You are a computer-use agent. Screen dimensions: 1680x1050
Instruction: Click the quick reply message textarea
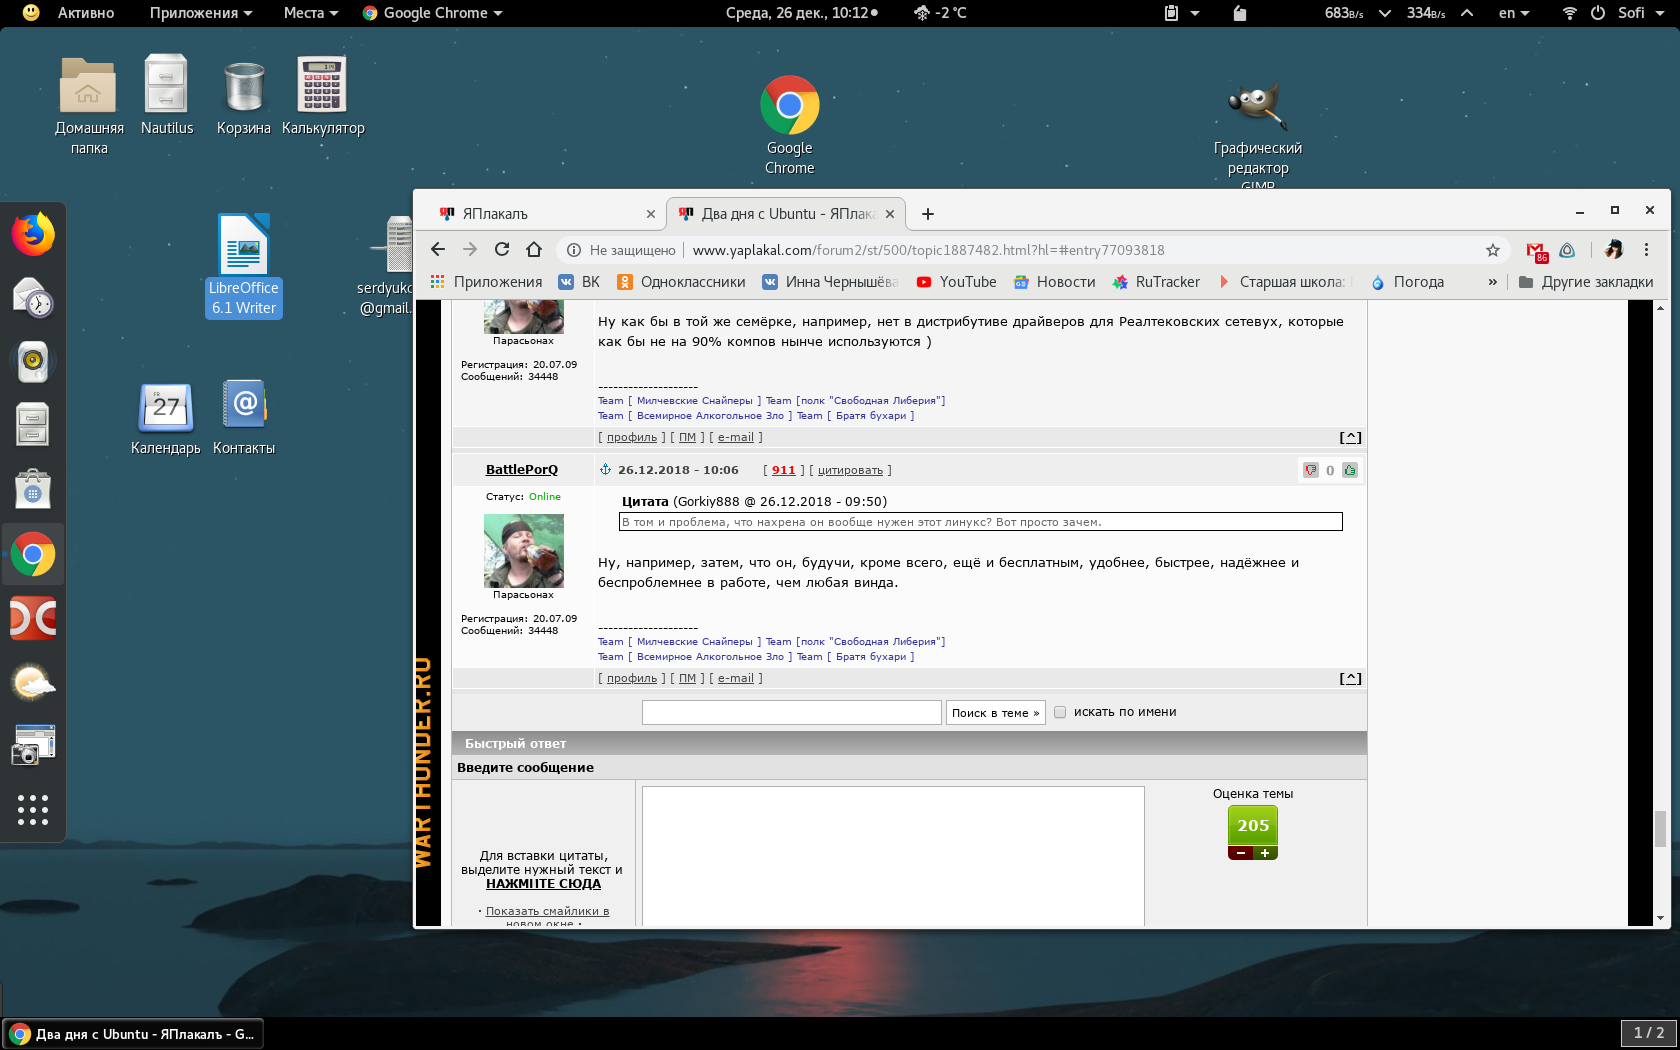coord(893,857)
